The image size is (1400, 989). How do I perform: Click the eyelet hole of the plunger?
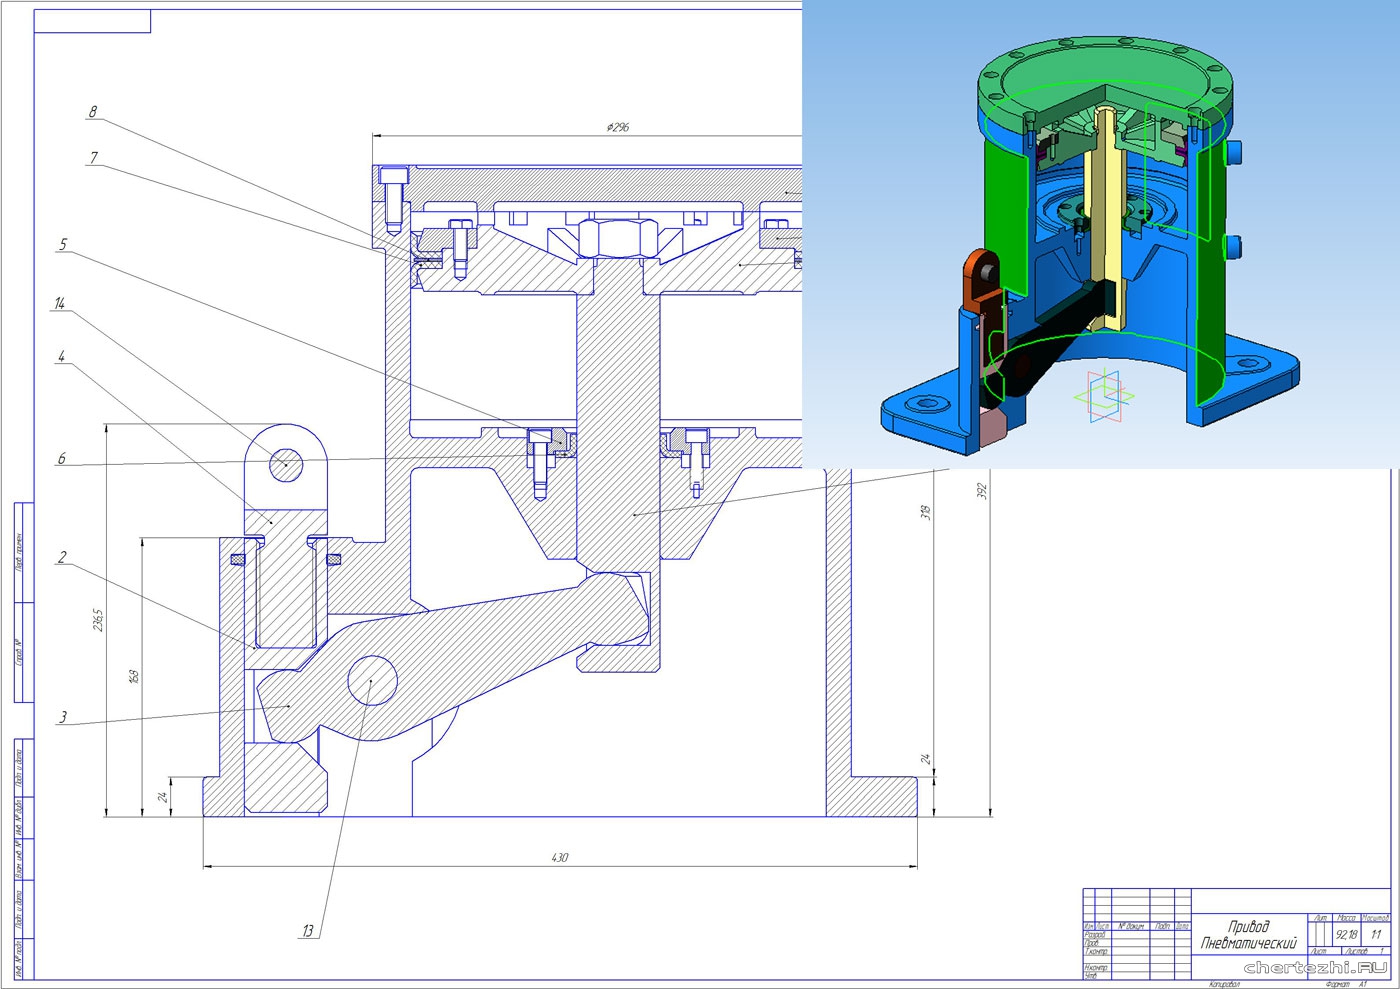286,464
